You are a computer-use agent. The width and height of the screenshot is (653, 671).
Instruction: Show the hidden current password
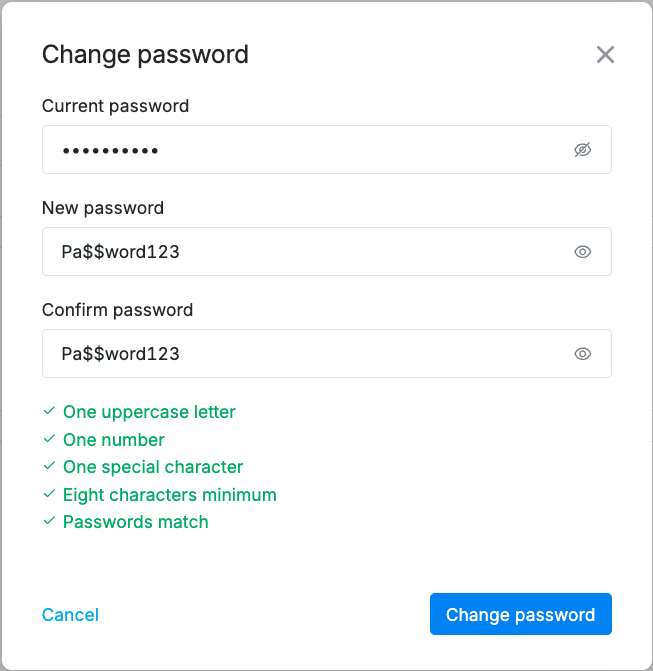click(x=583, y=150)
